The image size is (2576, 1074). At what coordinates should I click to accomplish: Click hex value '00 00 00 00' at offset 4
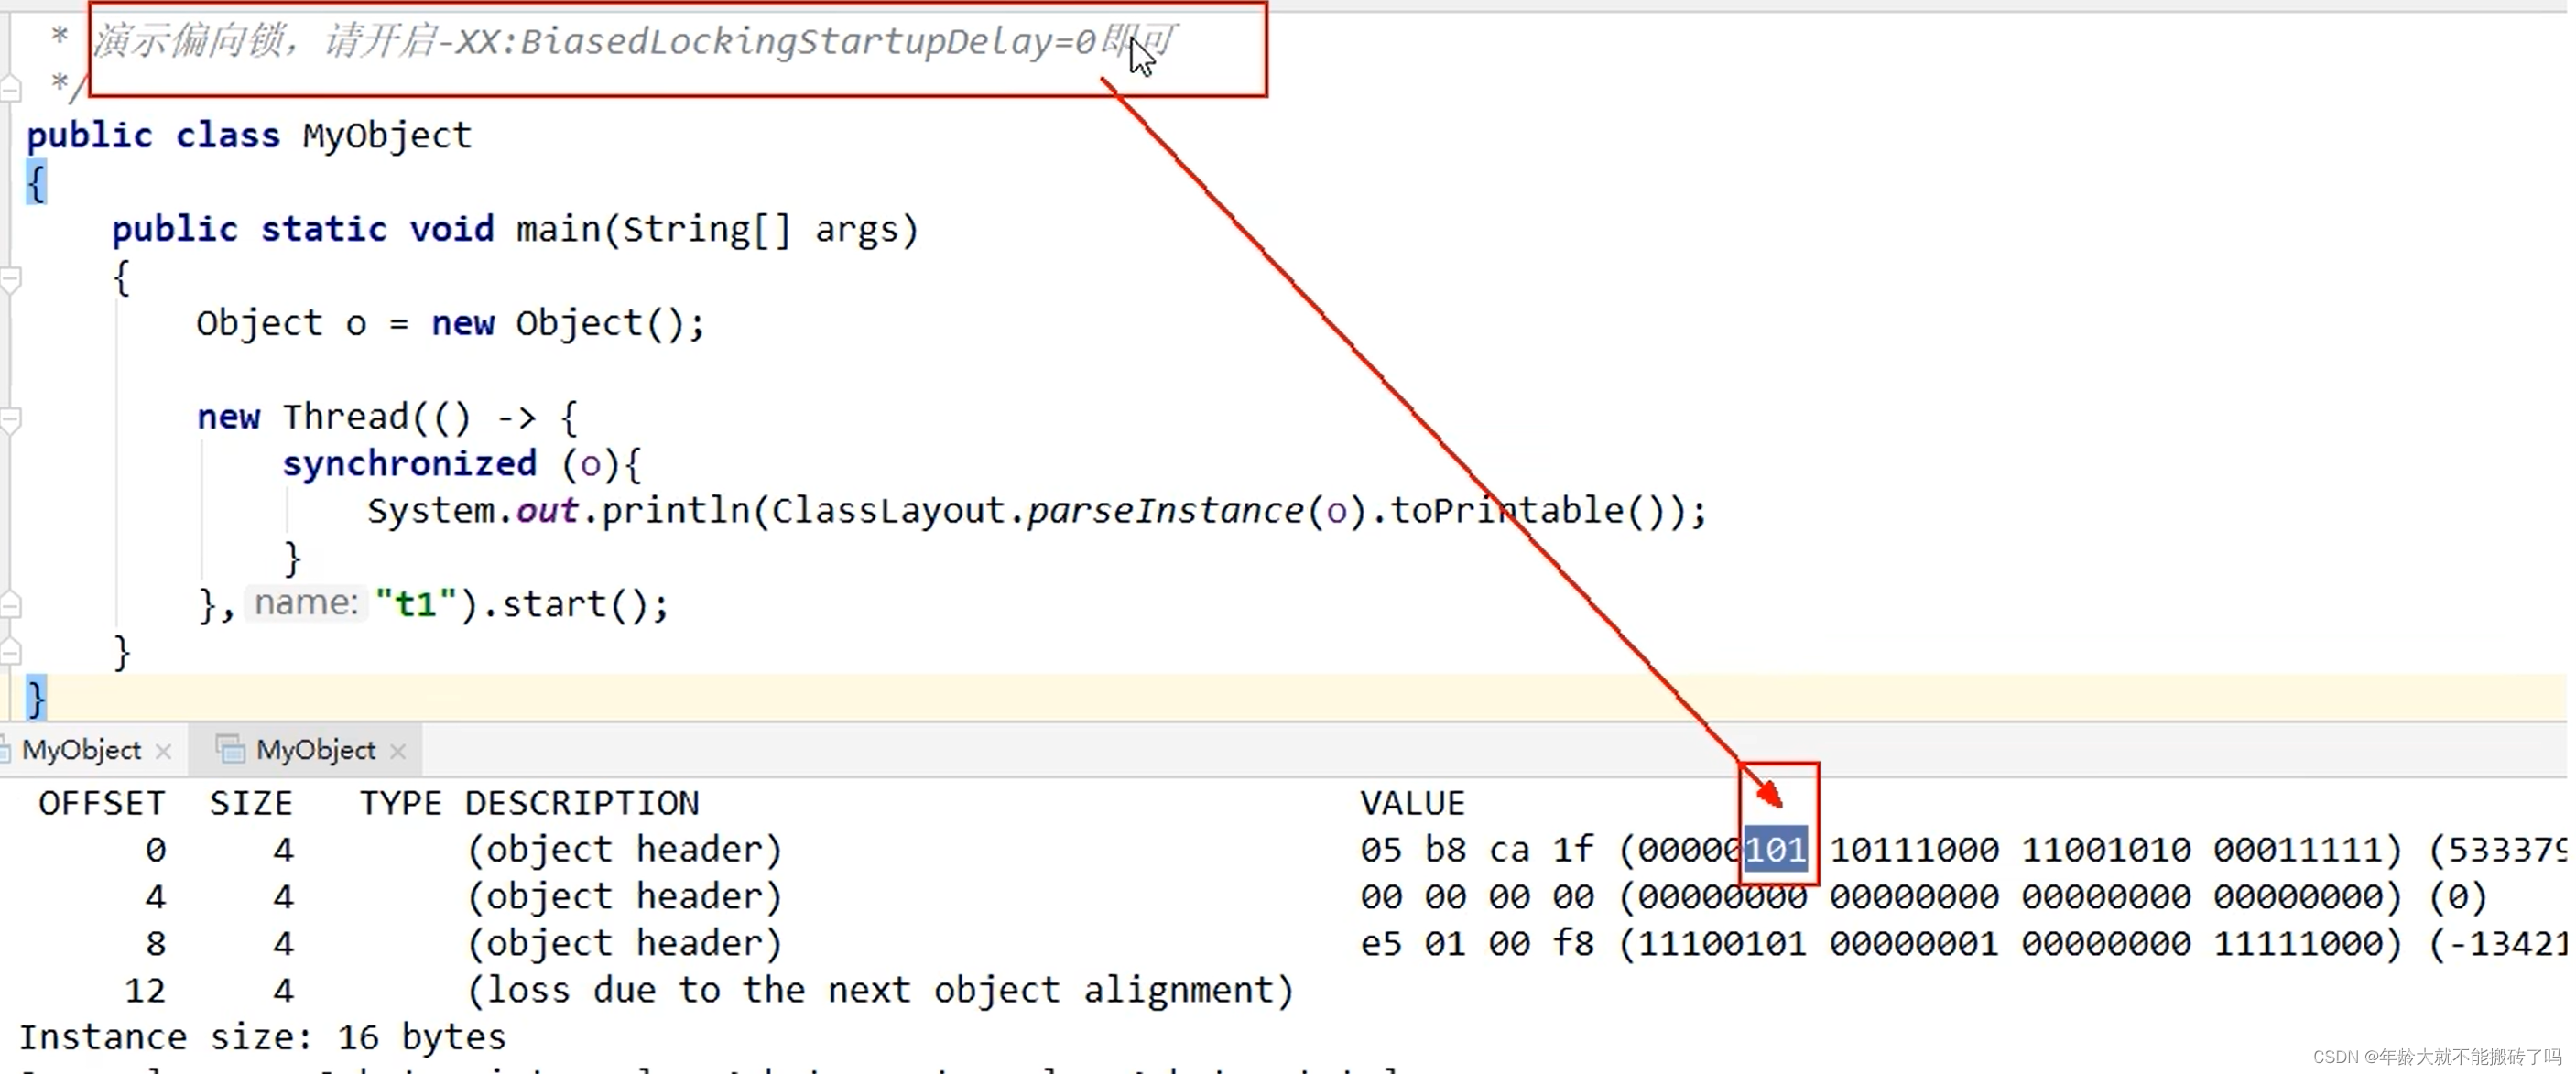pyautogui.click(x=1477, y=897)
